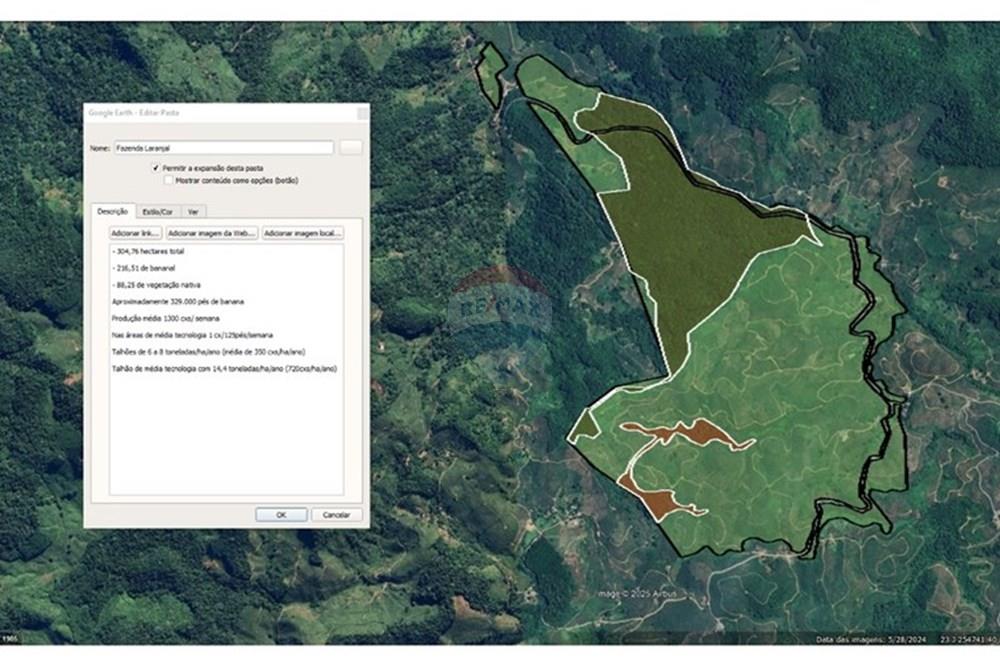
Task: Click the '304,76 hectares total' line
Action: coord(150,251)
